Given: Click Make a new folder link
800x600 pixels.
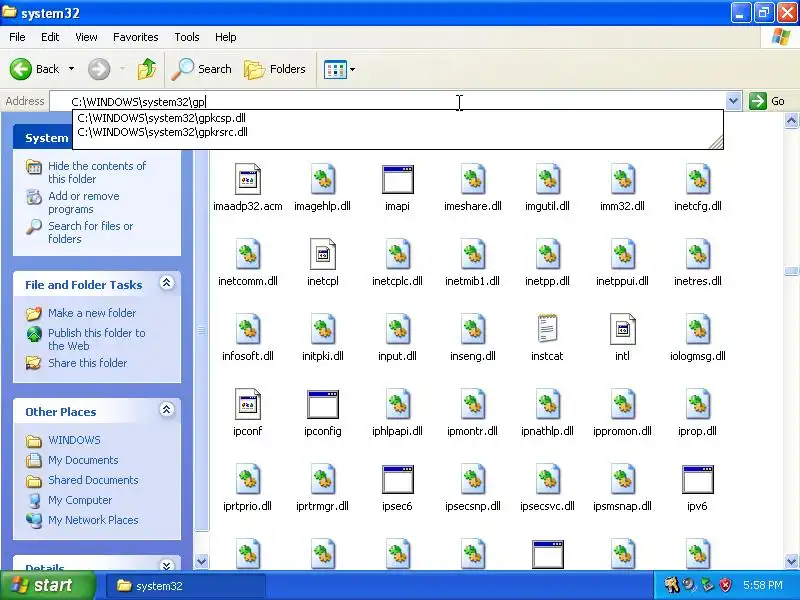Looking at the screenshot, I should pos(92,313).
